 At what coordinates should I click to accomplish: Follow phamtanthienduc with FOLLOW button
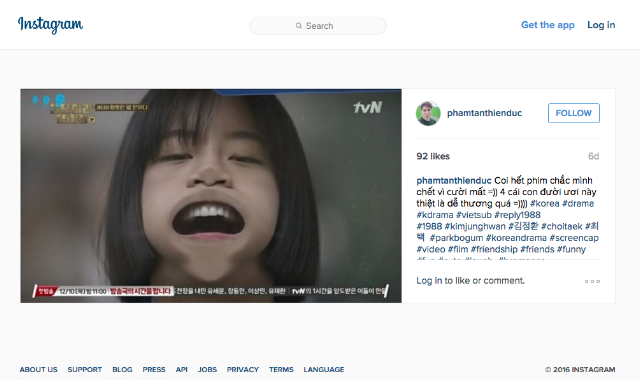coord(573,113)
